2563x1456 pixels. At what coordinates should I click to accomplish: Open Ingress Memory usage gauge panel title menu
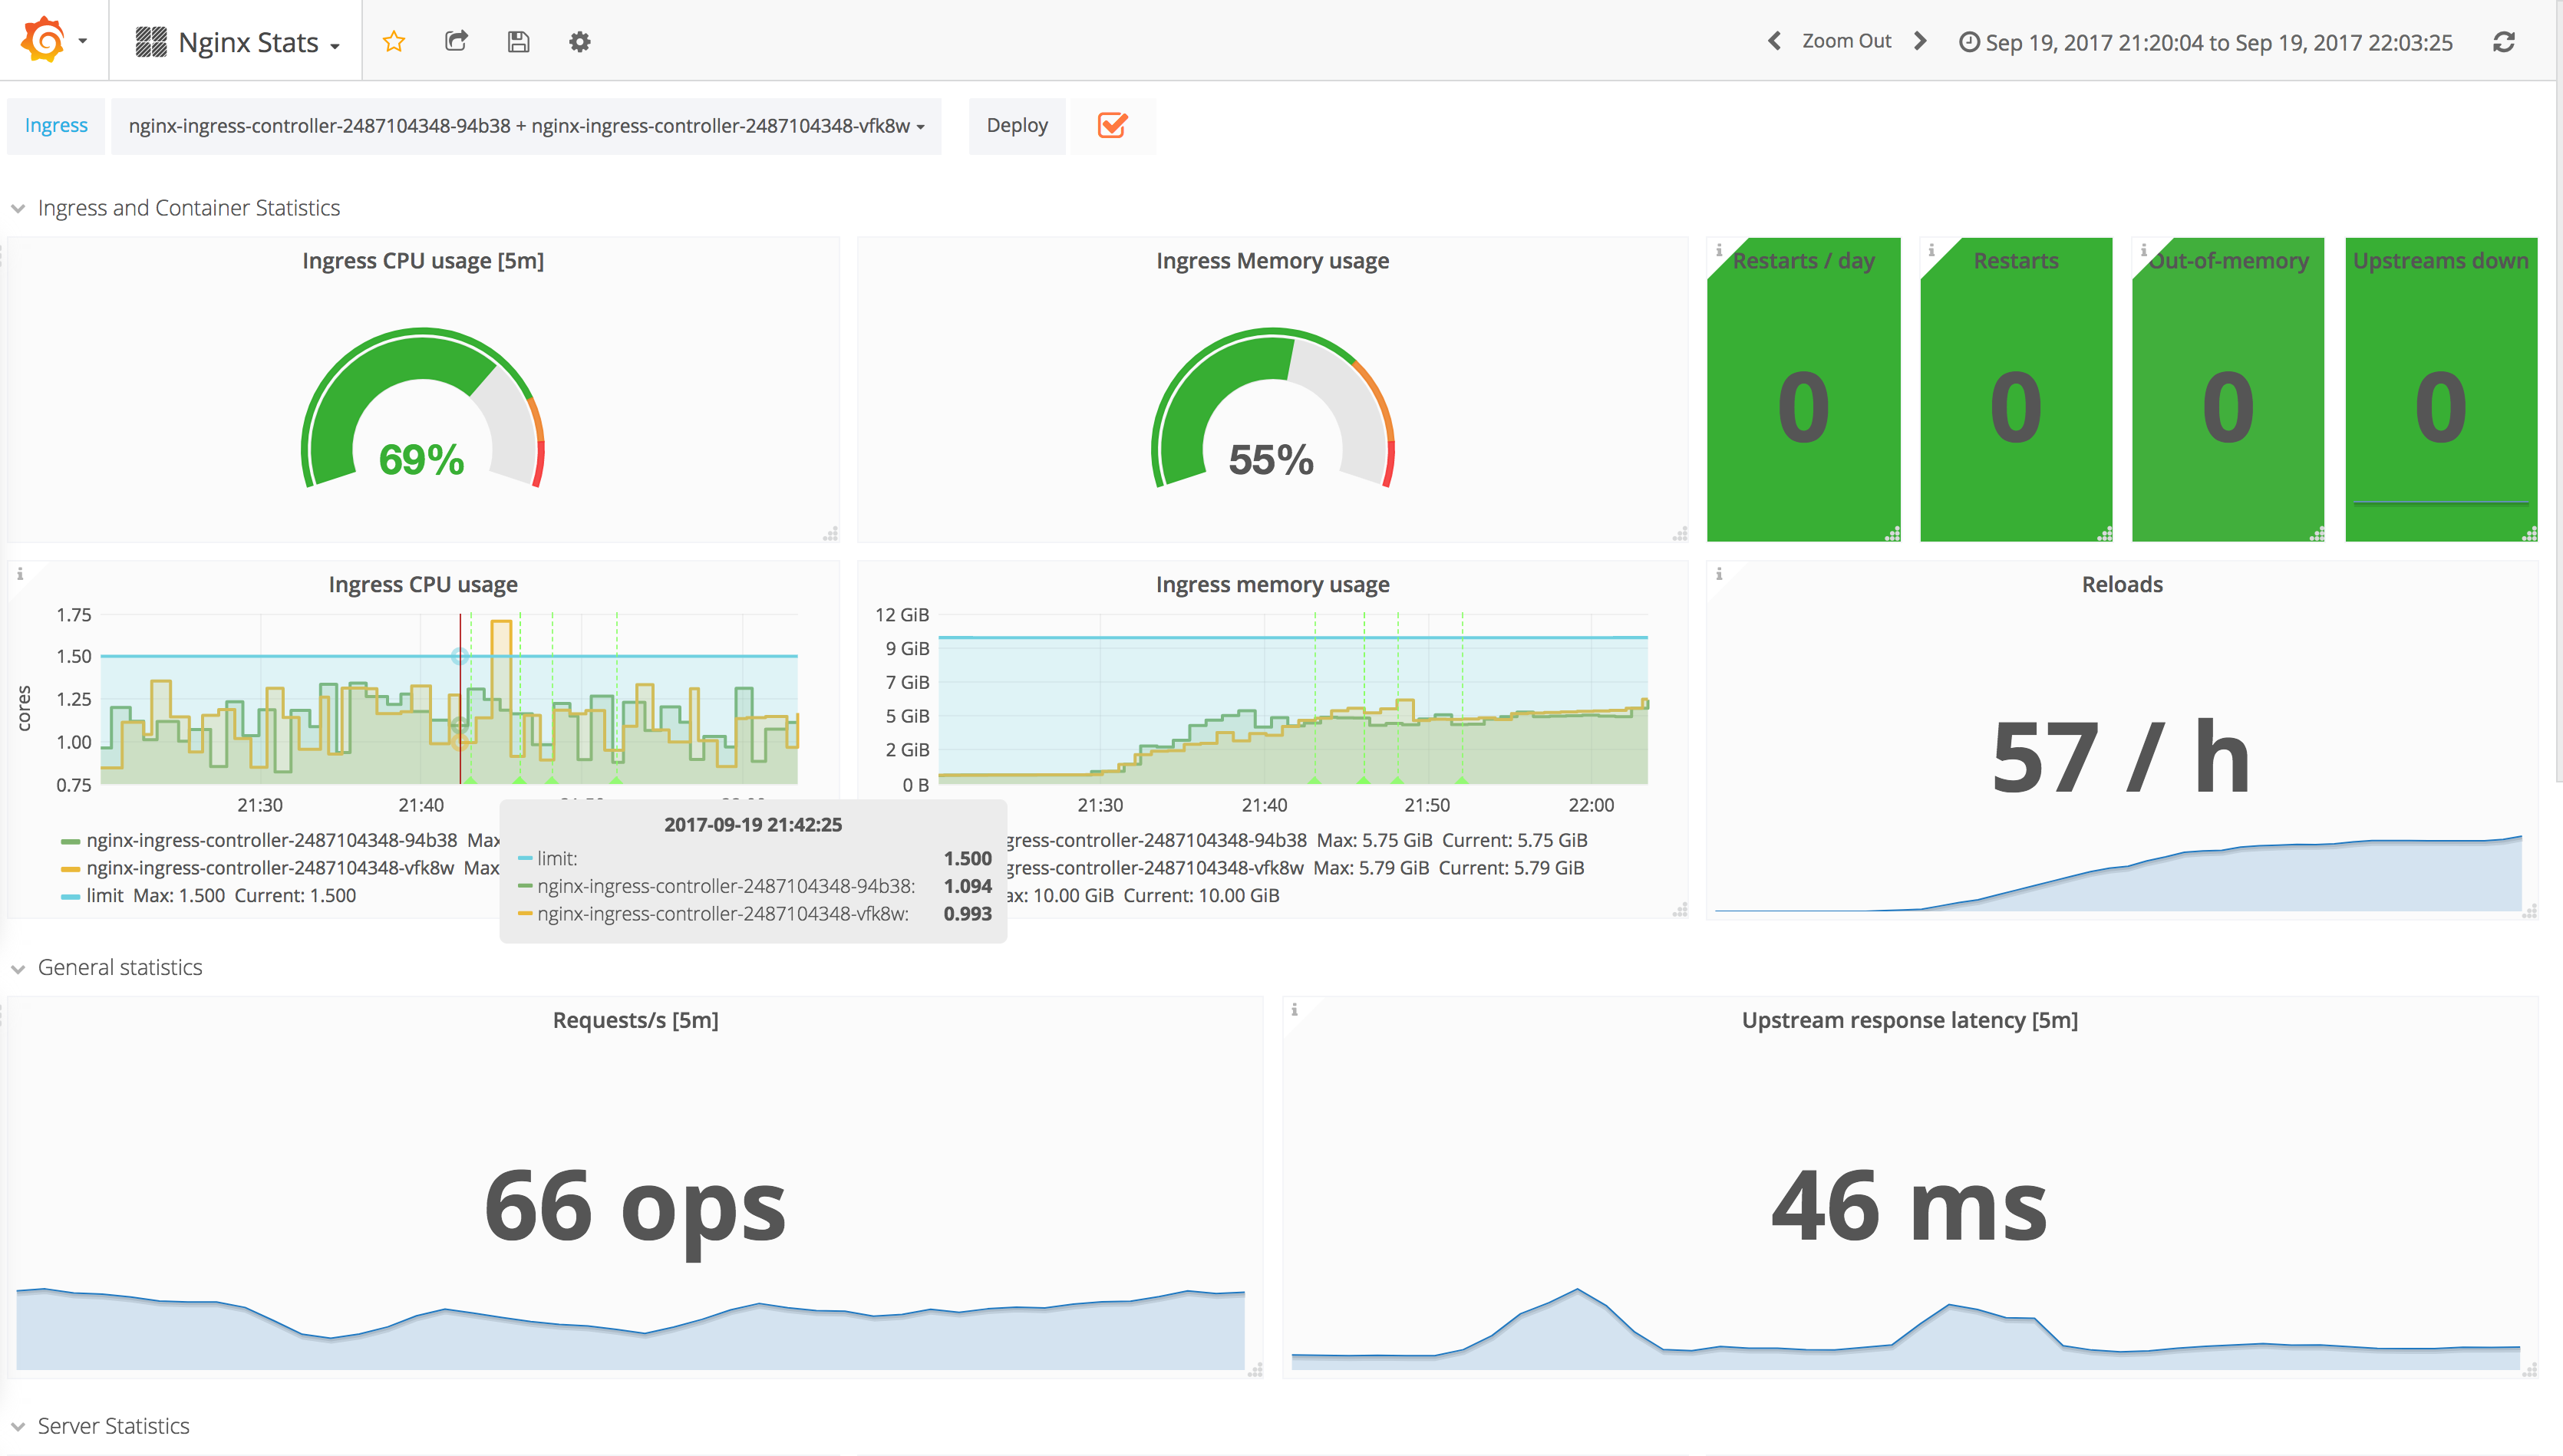(1272, 261)
